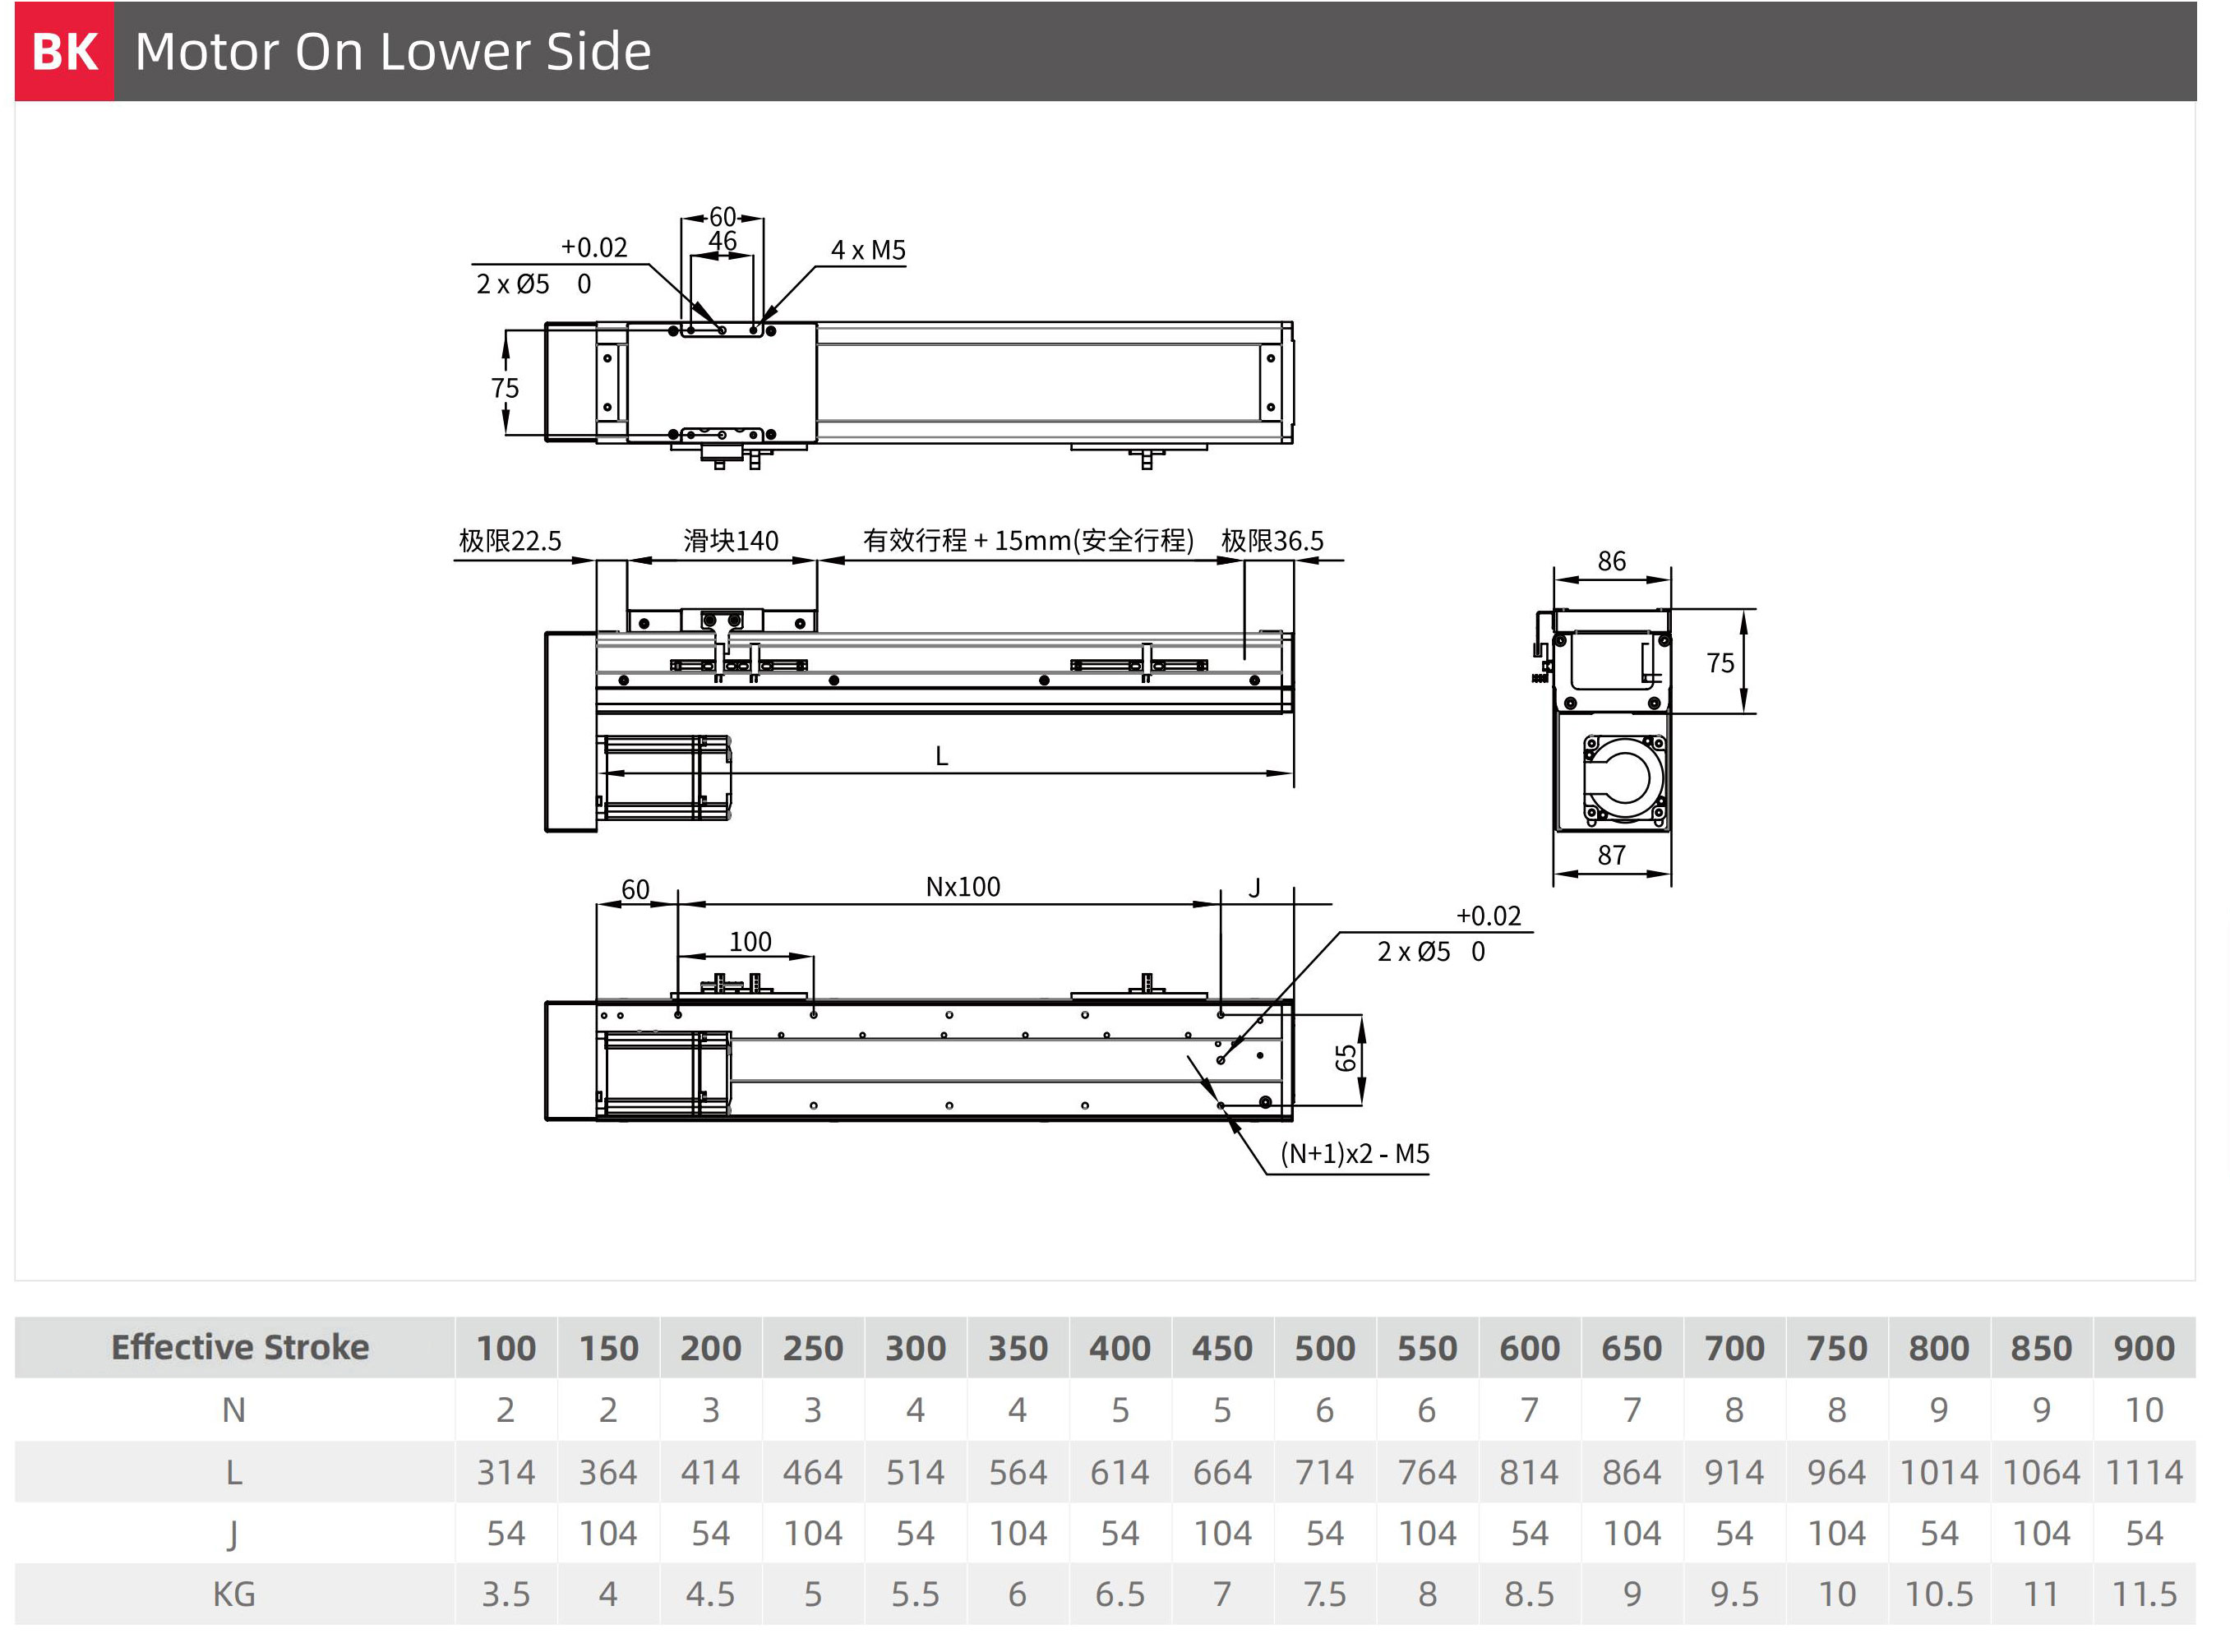
Task: Select the 900 stroke column header
Action: click(2143, 1348)
